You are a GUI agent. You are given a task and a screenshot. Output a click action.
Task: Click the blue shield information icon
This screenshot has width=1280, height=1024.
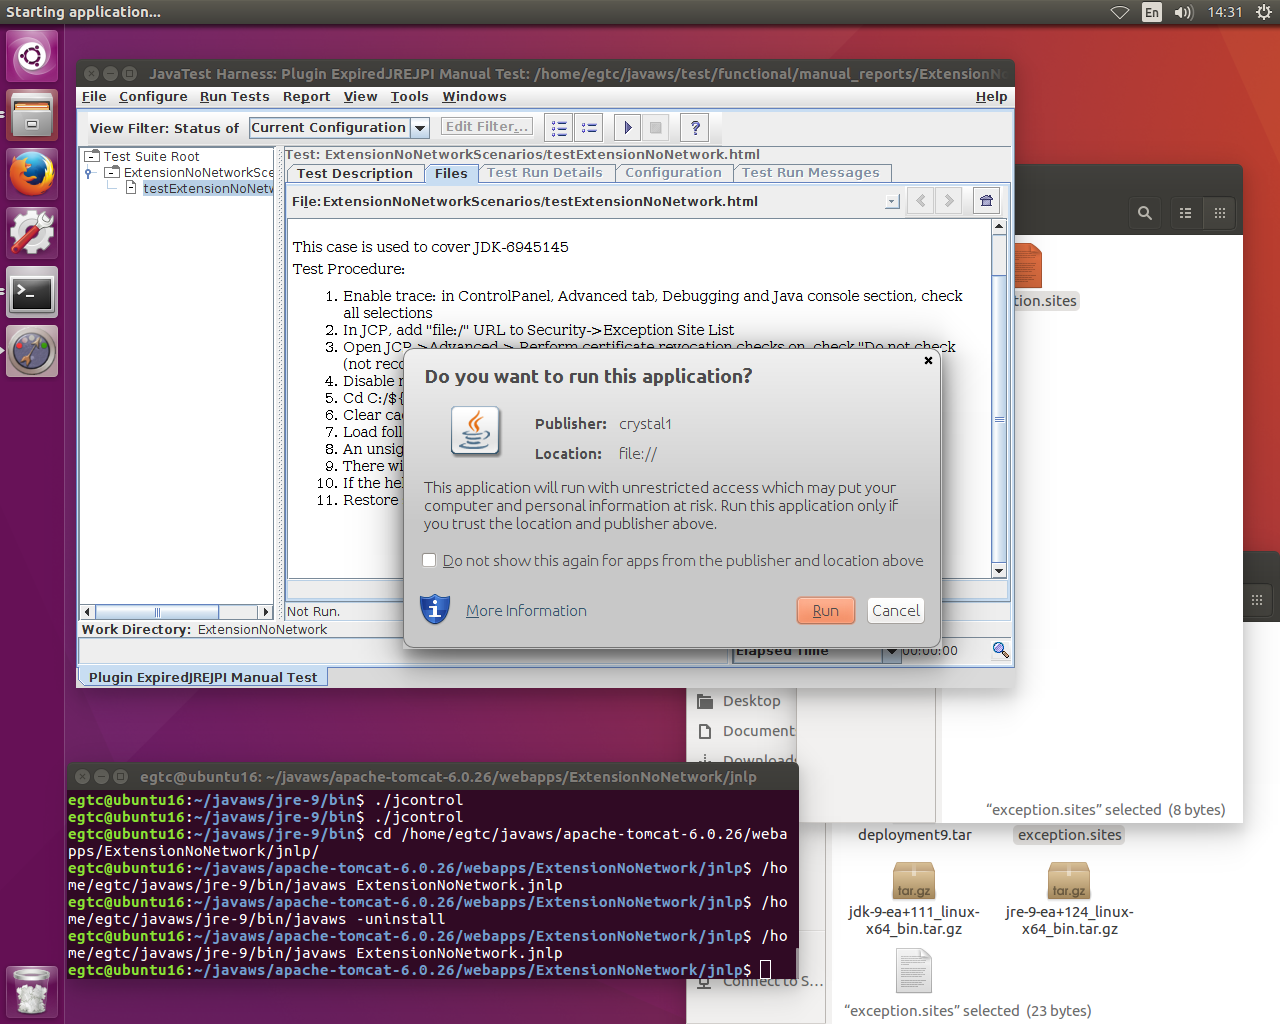(435, 609)
